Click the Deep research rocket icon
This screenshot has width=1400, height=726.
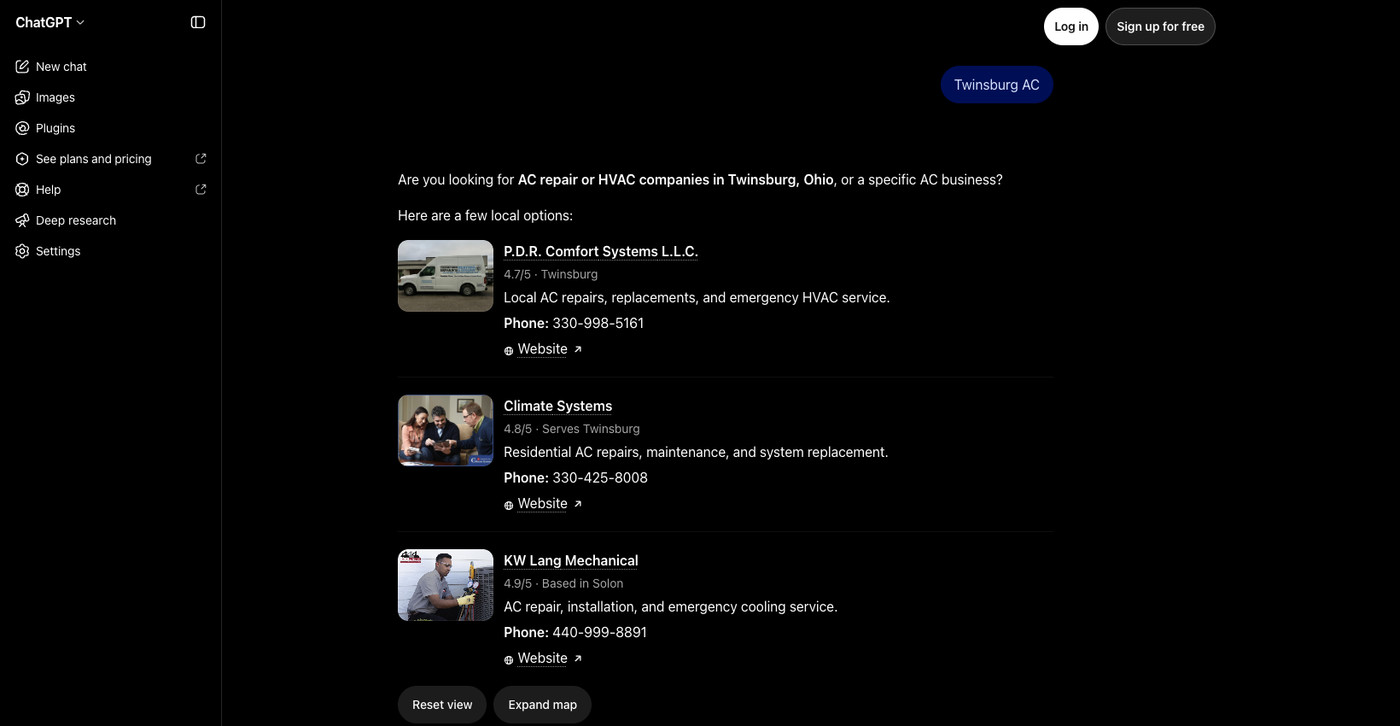tap(22, 220)
